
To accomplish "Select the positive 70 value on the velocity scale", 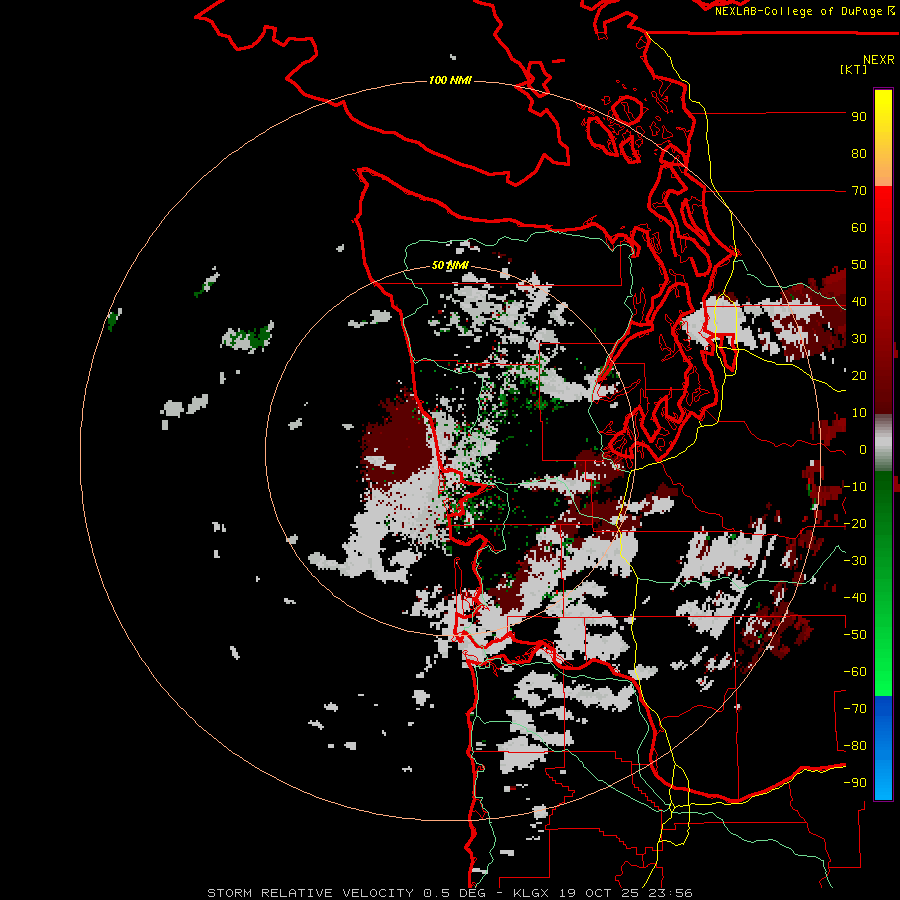I will pos(859,191).
